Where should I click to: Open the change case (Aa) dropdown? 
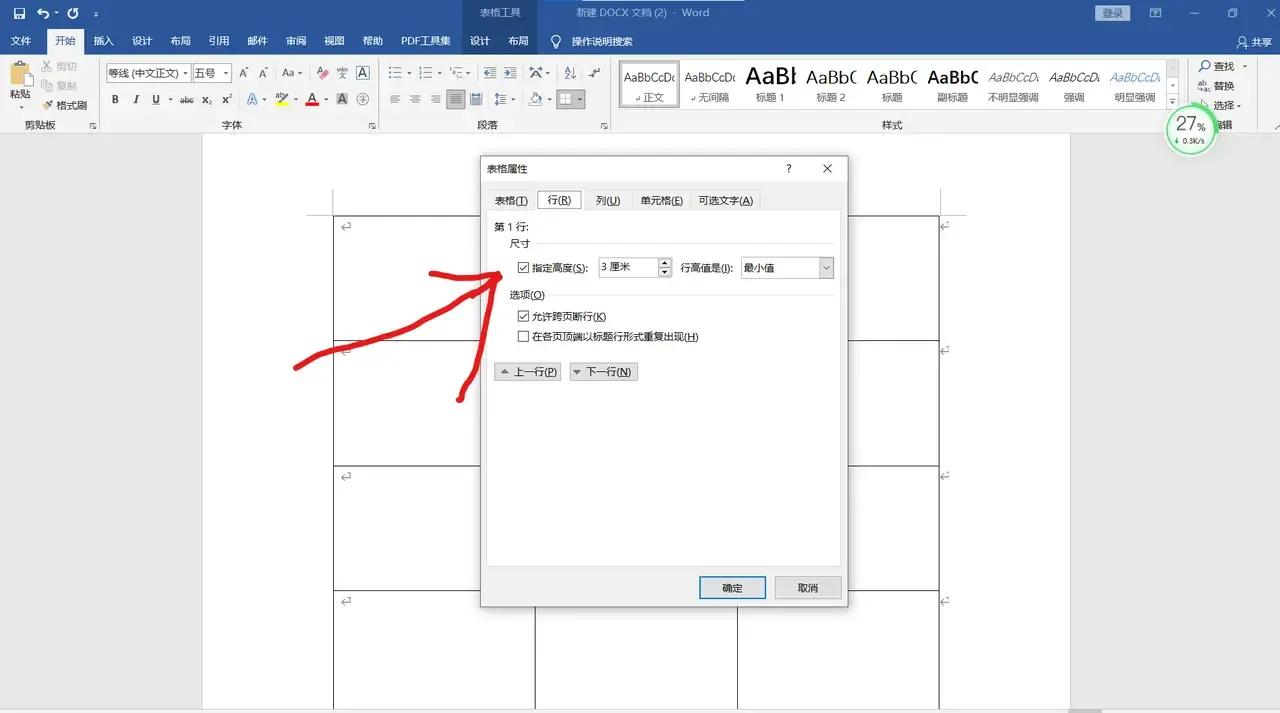click(292, 73)
